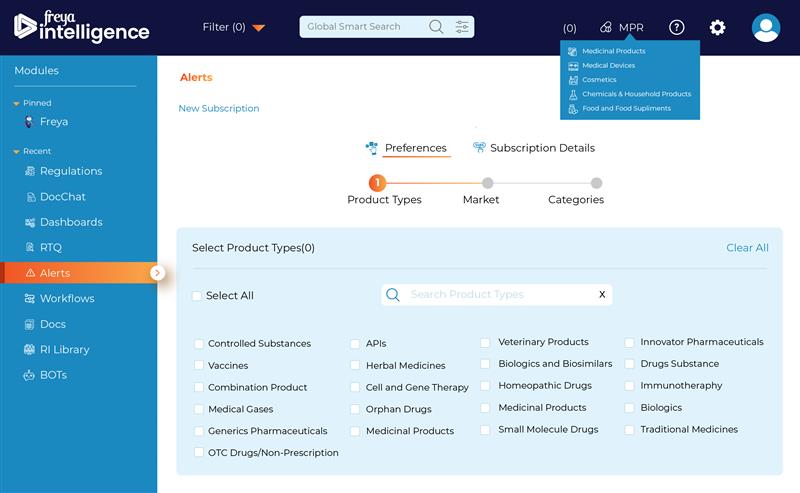
Task: Click the Cosmetics menu icon
Action: click(x=573, y=80)
